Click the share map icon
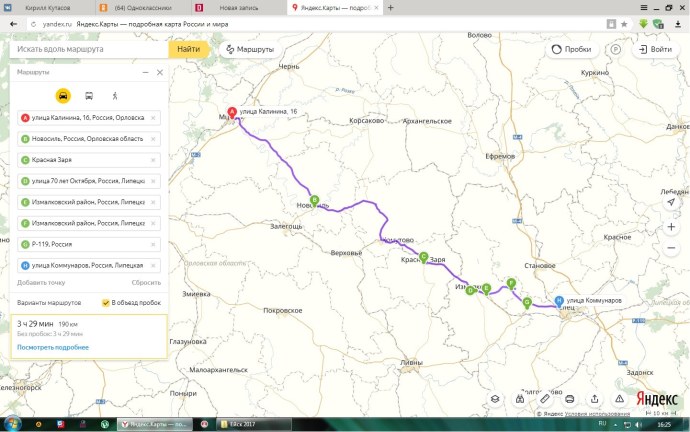 [x=595, y=398]
